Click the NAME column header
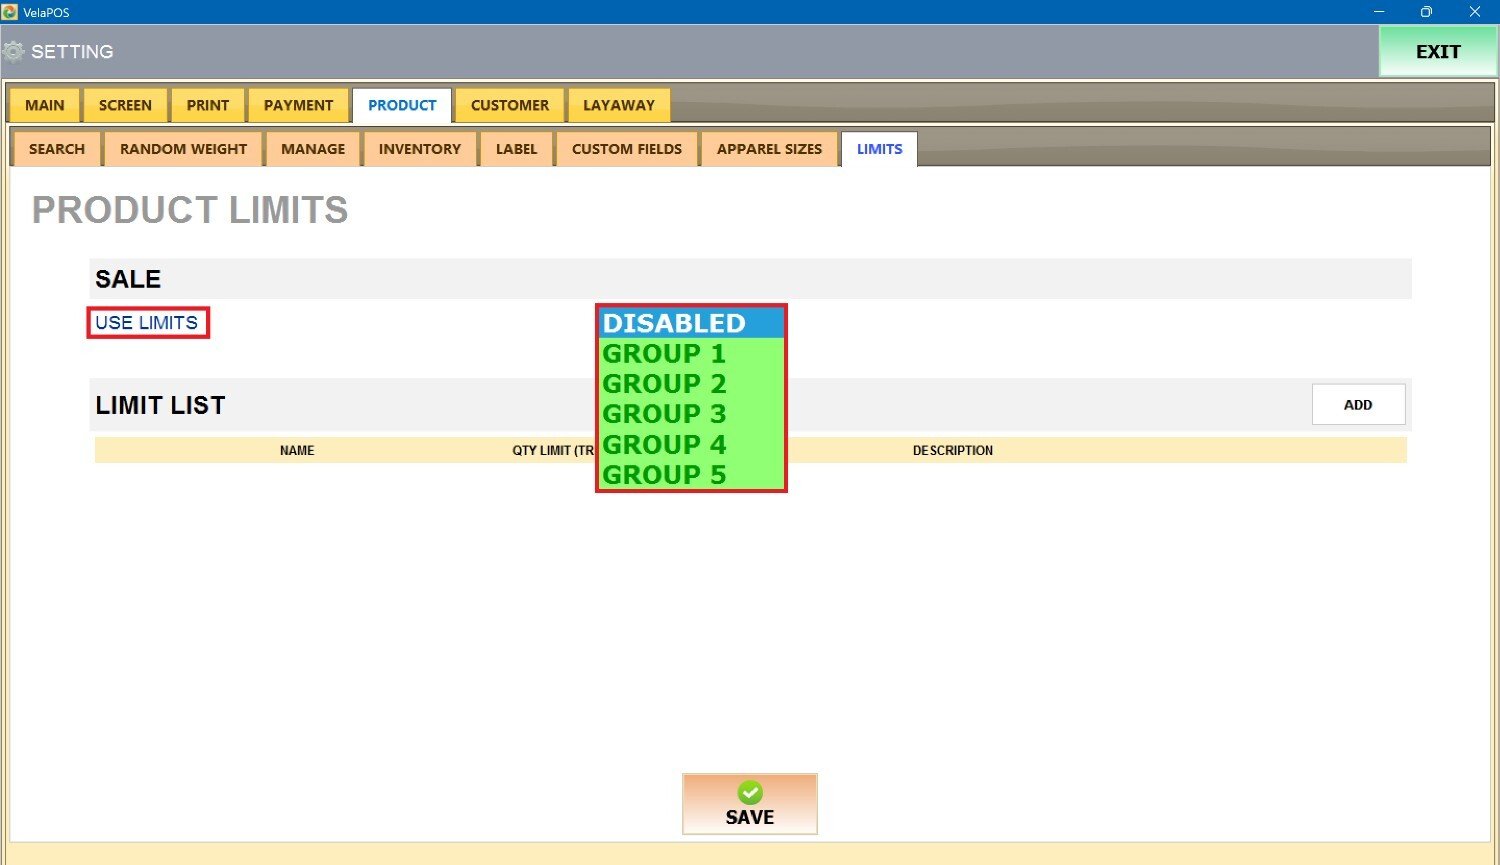The image size is (1500, 865). [297, 451]
